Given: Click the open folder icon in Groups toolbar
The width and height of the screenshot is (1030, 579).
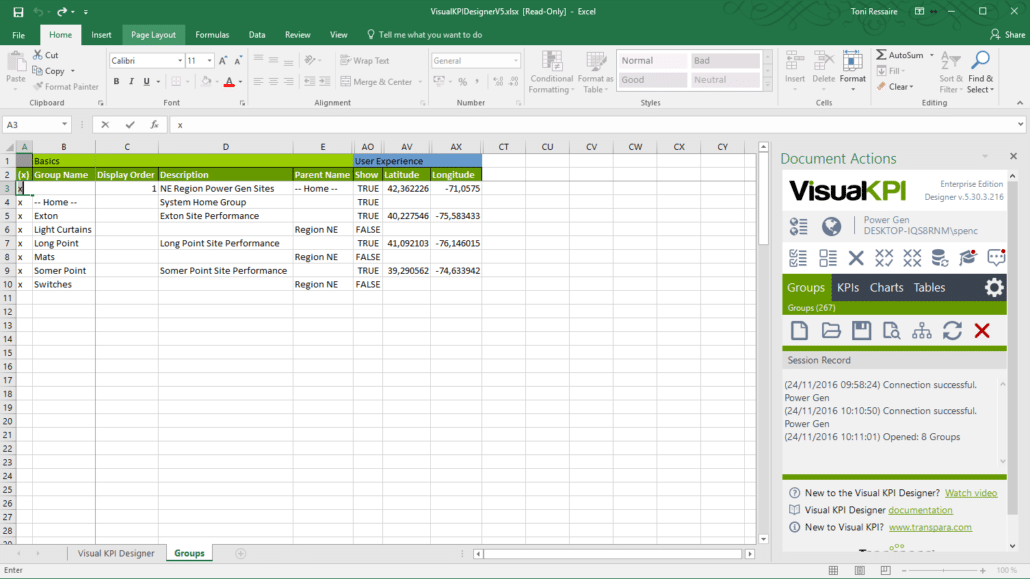Looking at the screenshot, I should tap(830, 331).
